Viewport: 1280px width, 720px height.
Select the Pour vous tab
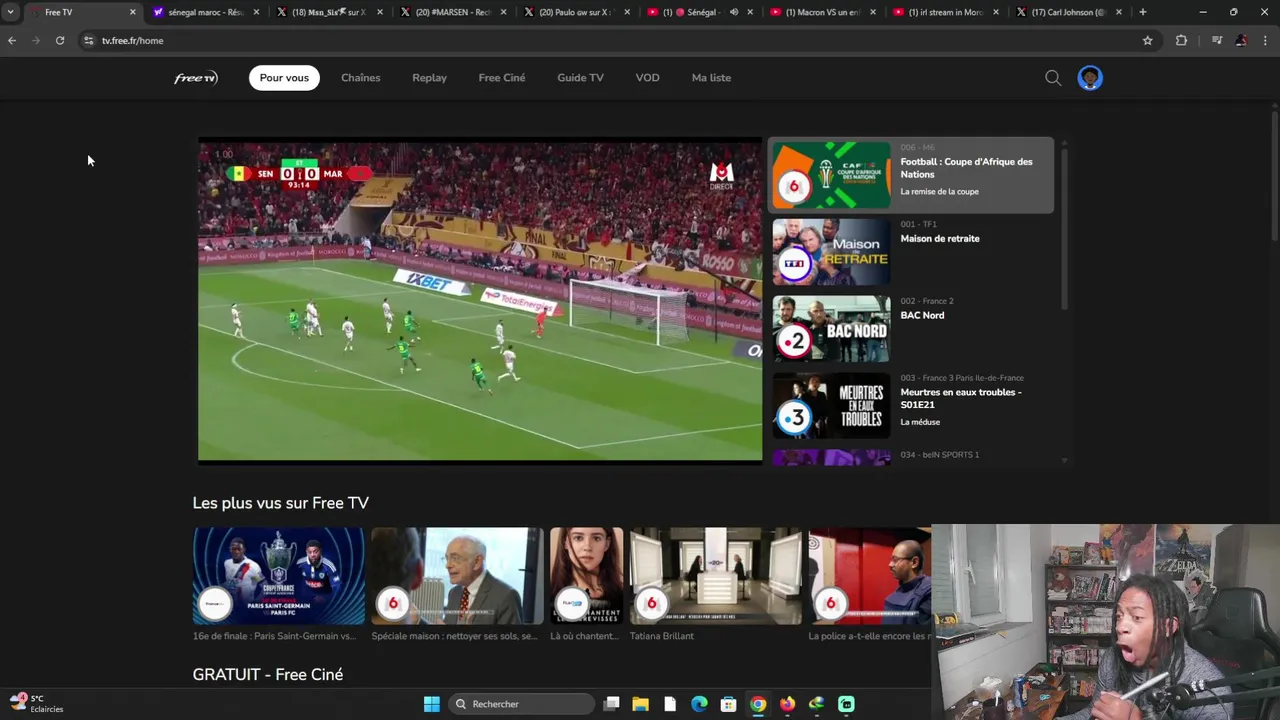[x=284, y=78]
